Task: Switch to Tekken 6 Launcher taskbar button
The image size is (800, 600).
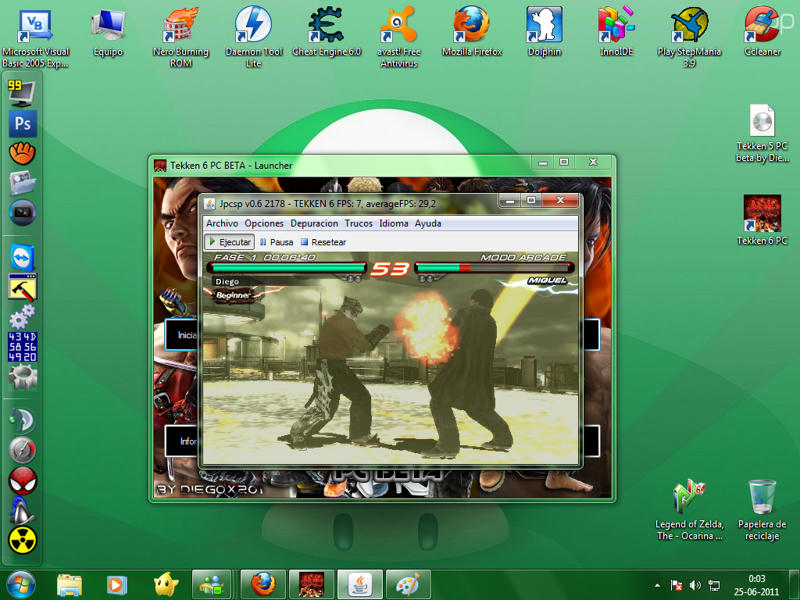Action: coord(311,585)
